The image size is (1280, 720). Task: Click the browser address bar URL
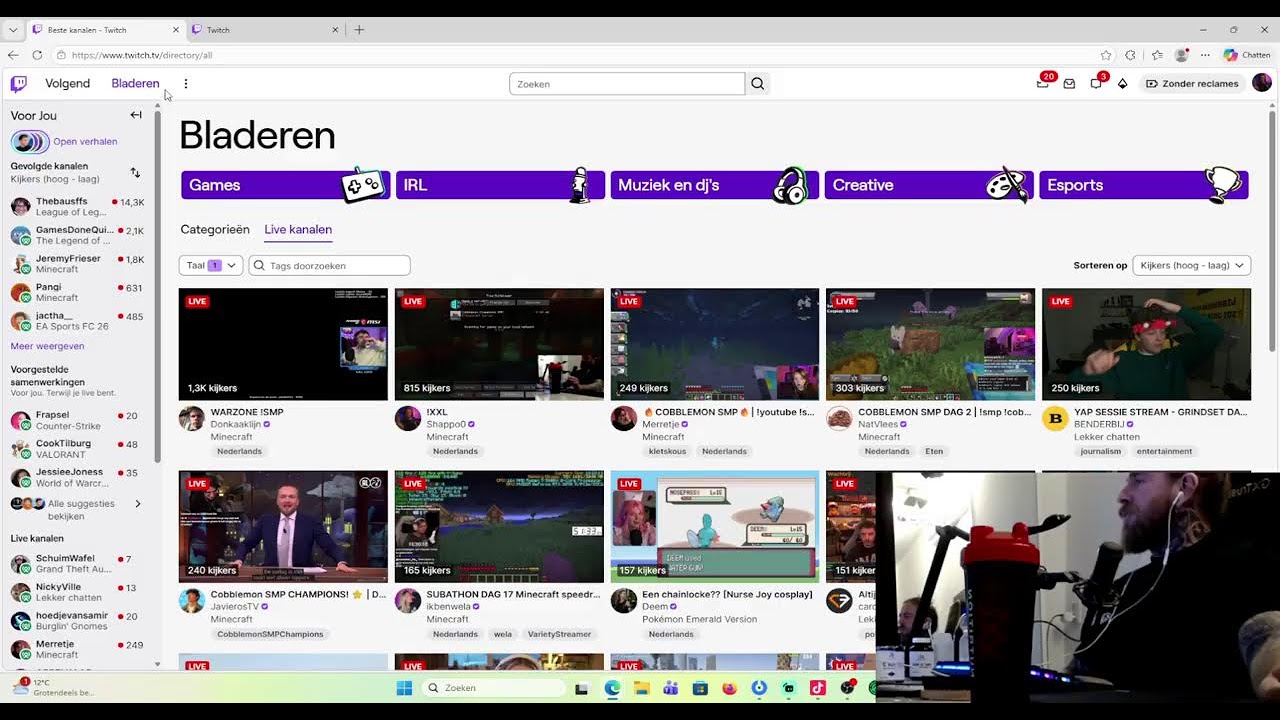142,55
